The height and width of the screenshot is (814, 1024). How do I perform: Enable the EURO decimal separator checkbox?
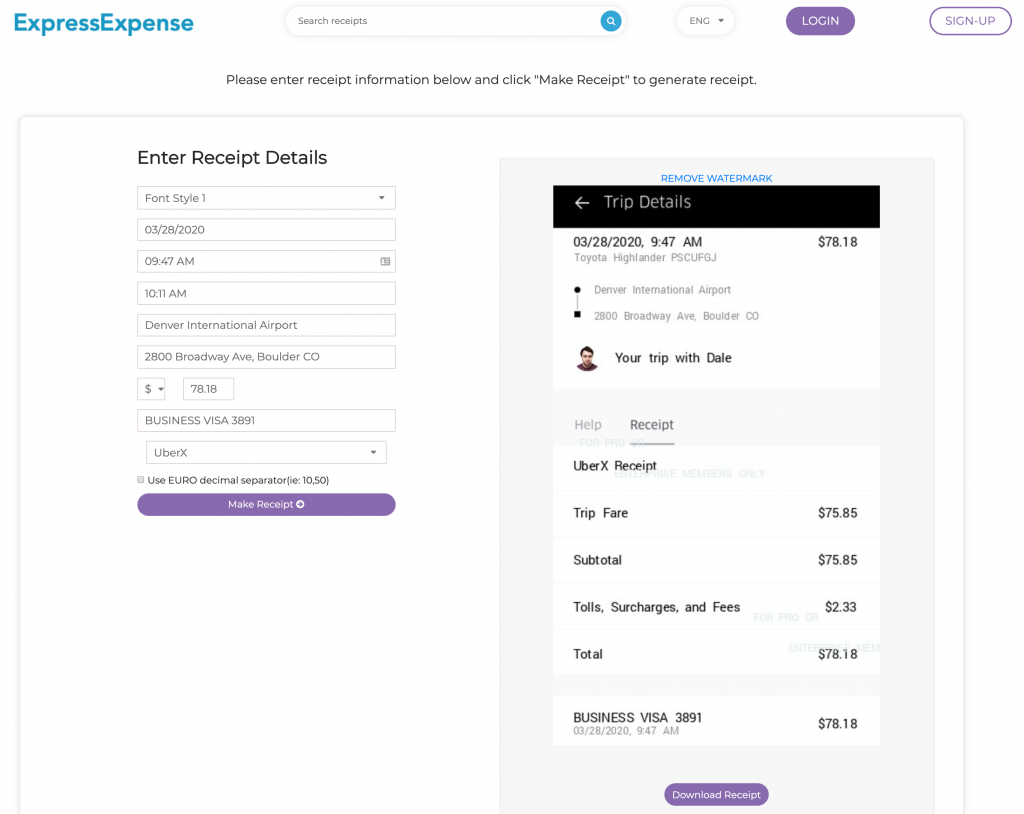coord(141,479)
